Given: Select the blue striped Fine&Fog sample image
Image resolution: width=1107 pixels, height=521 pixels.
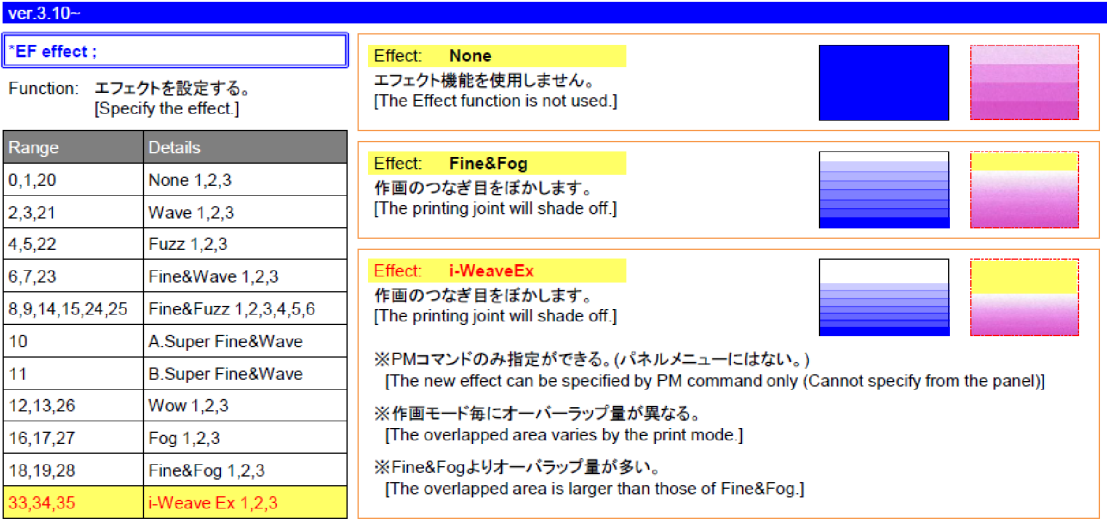Looking at the screenshot, I should pyautogui.click(x=883, y=190).
